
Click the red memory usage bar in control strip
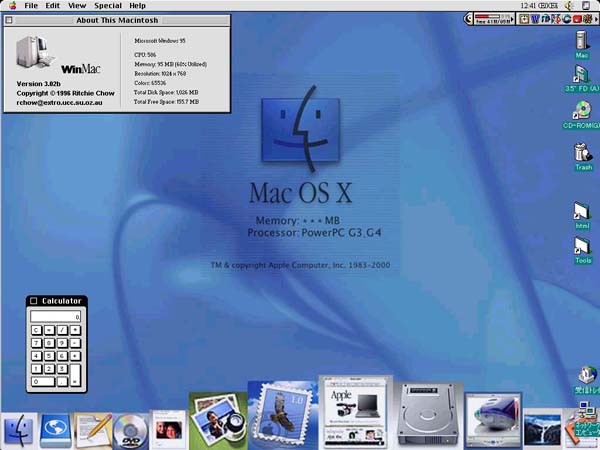coord(488,16)
